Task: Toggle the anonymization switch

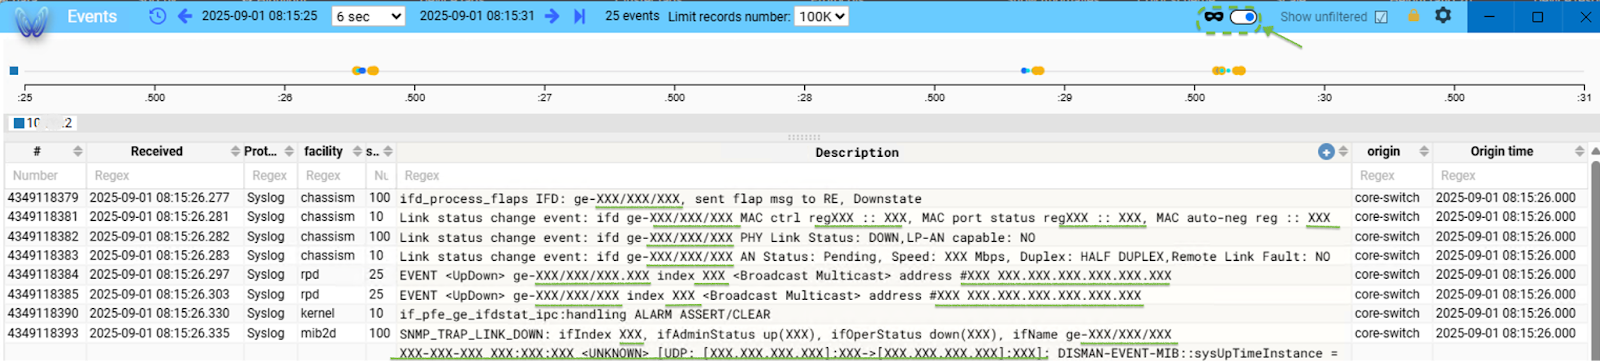Action: 1243,16
